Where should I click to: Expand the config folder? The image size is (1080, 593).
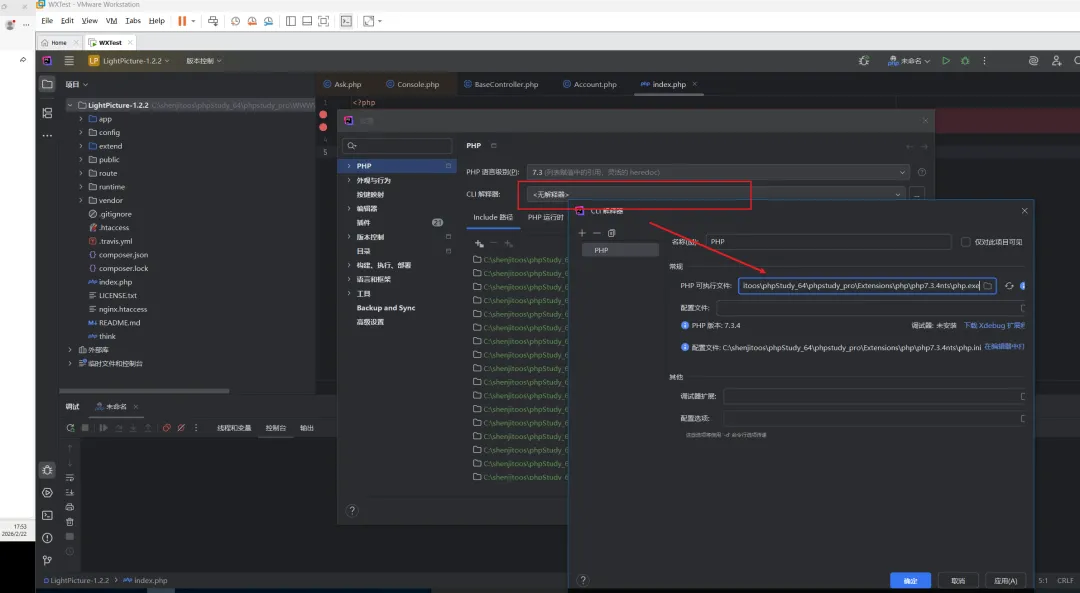[81, 132]
